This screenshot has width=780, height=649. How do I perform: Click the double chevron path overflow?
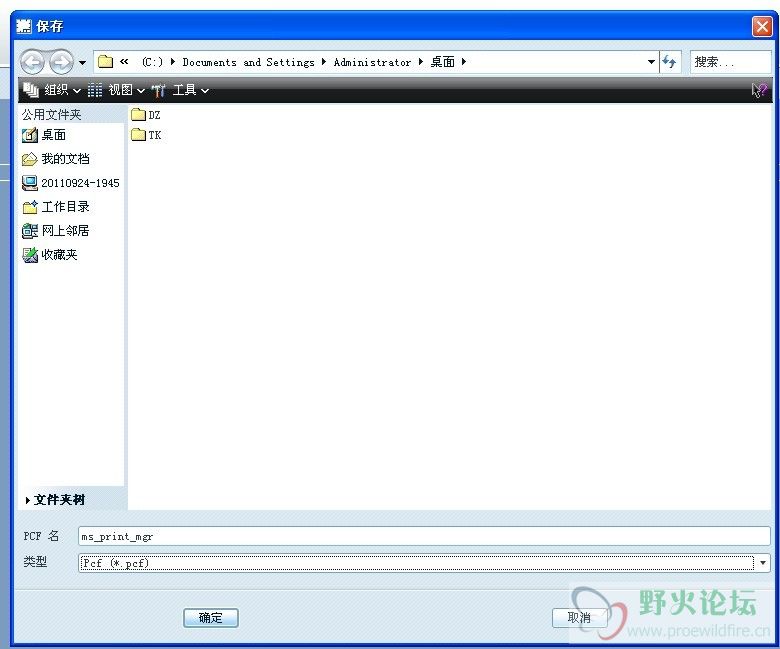point(124,61)
